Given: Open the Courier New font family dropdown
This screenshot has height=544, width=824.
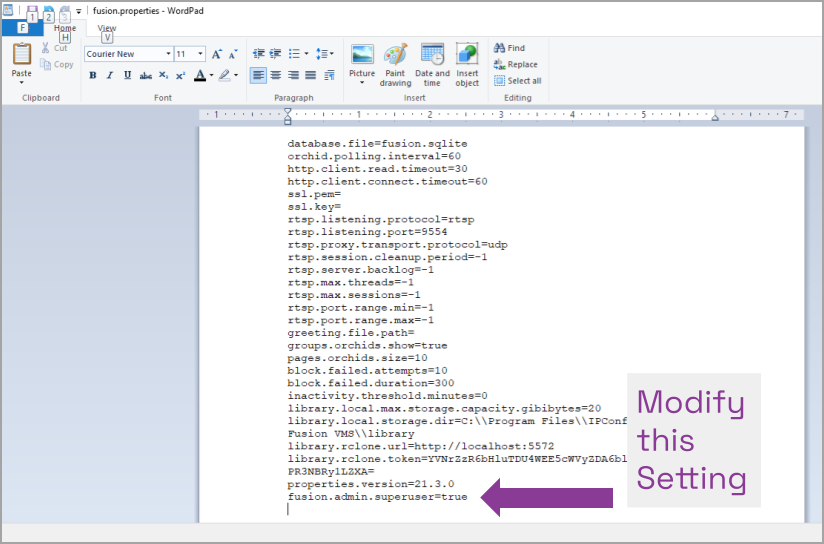Looking at the screenshot, I should (x=168, y=54).
